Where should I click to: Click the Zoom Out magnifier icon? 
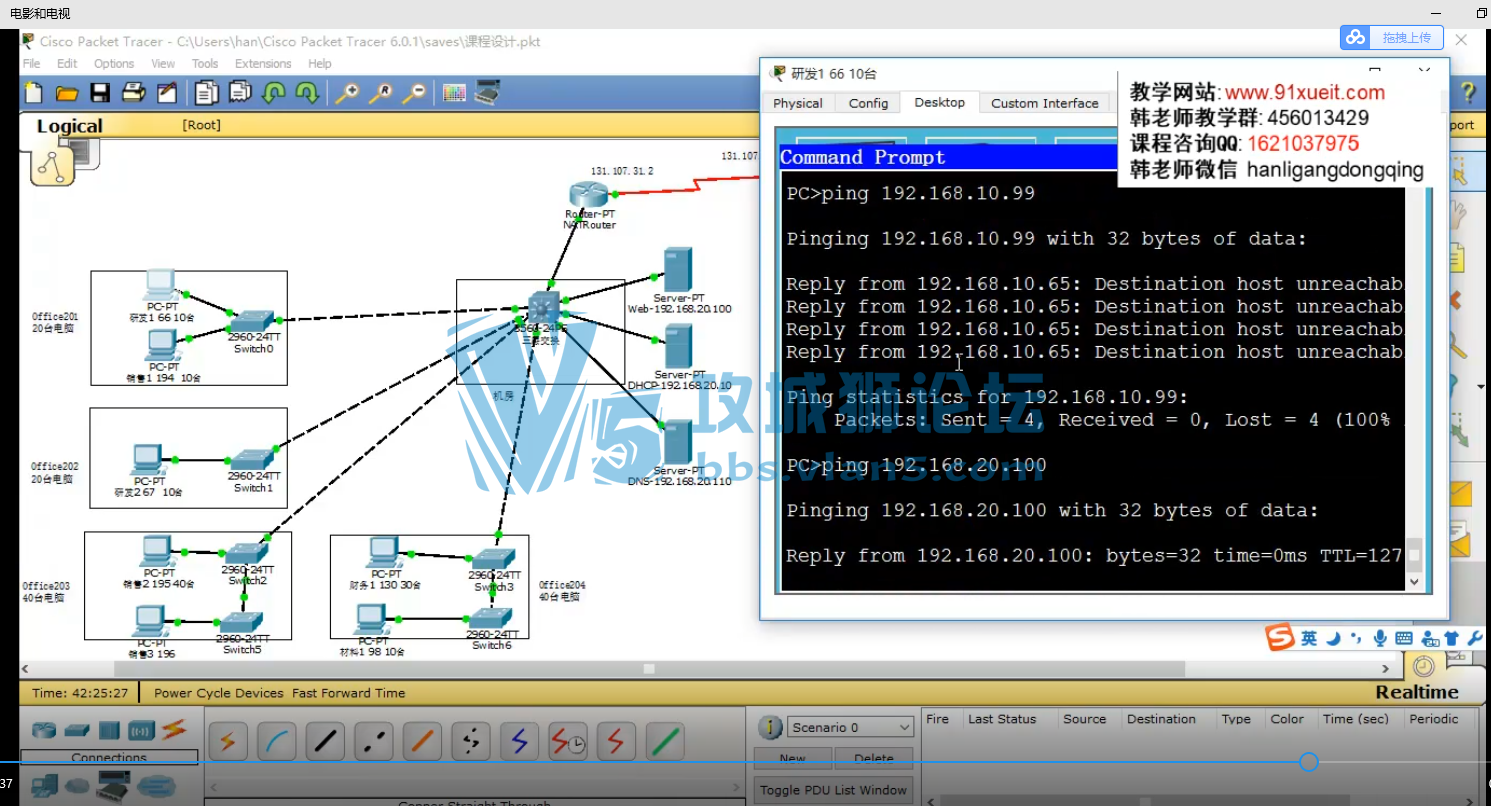click(414, 93)
